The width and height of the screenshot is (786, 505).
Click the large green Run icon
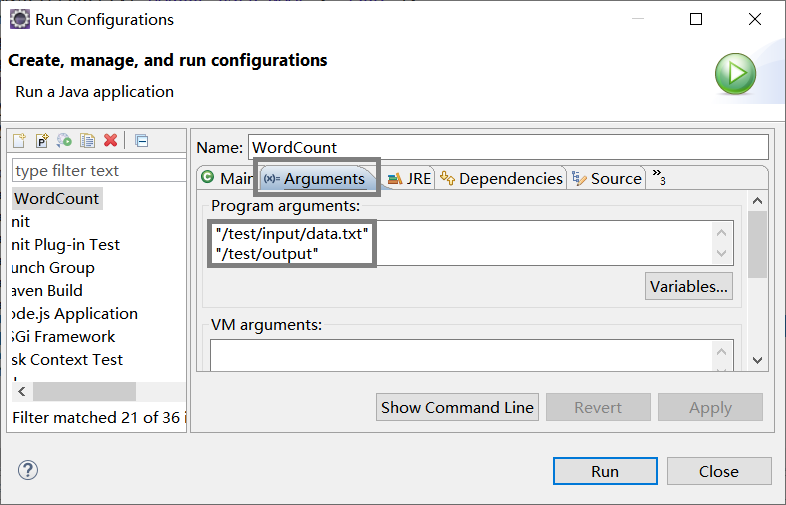pos(734,74)
